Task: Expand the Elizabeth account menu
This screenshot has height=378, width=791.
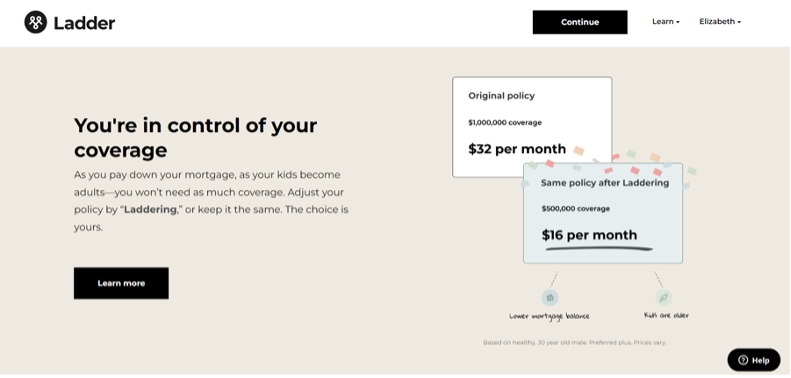Action: (x=720, y=22)
